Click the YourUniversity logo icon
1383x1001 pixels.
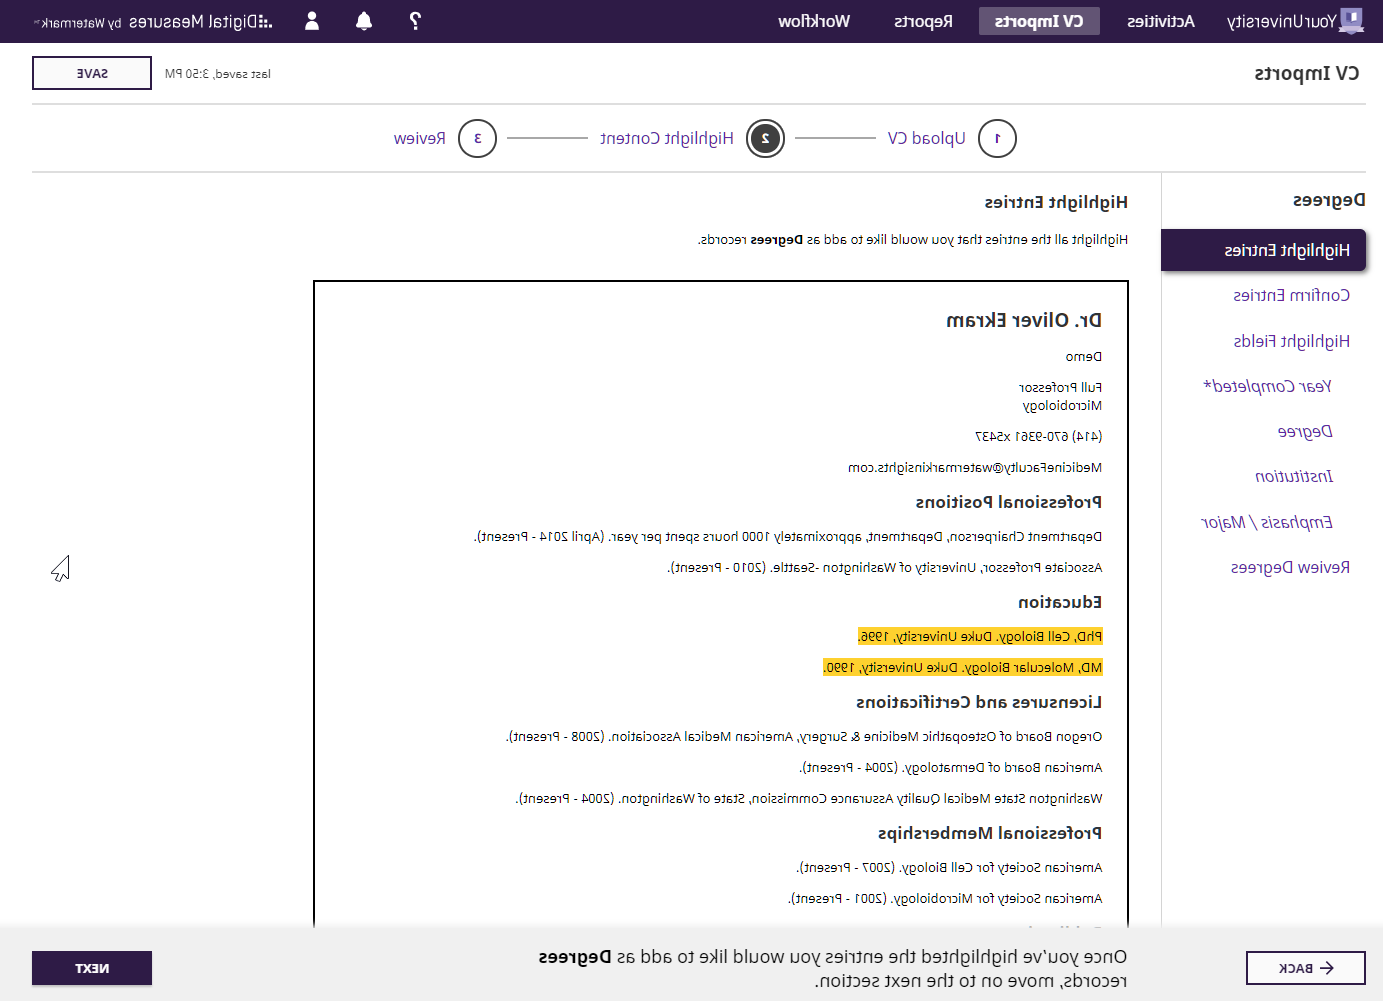[x=1351, y=20]
